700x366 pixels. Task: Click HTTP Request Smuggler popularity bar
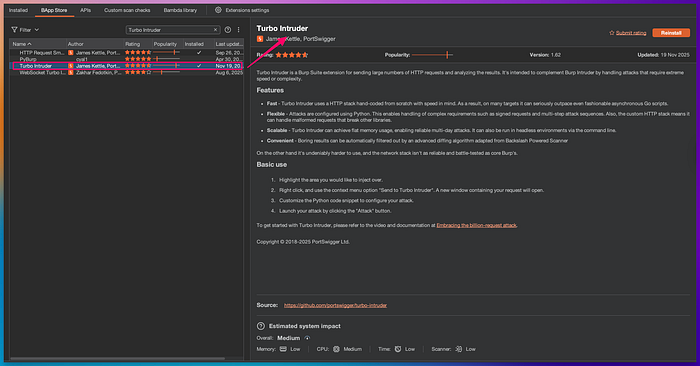pos(167,53)
